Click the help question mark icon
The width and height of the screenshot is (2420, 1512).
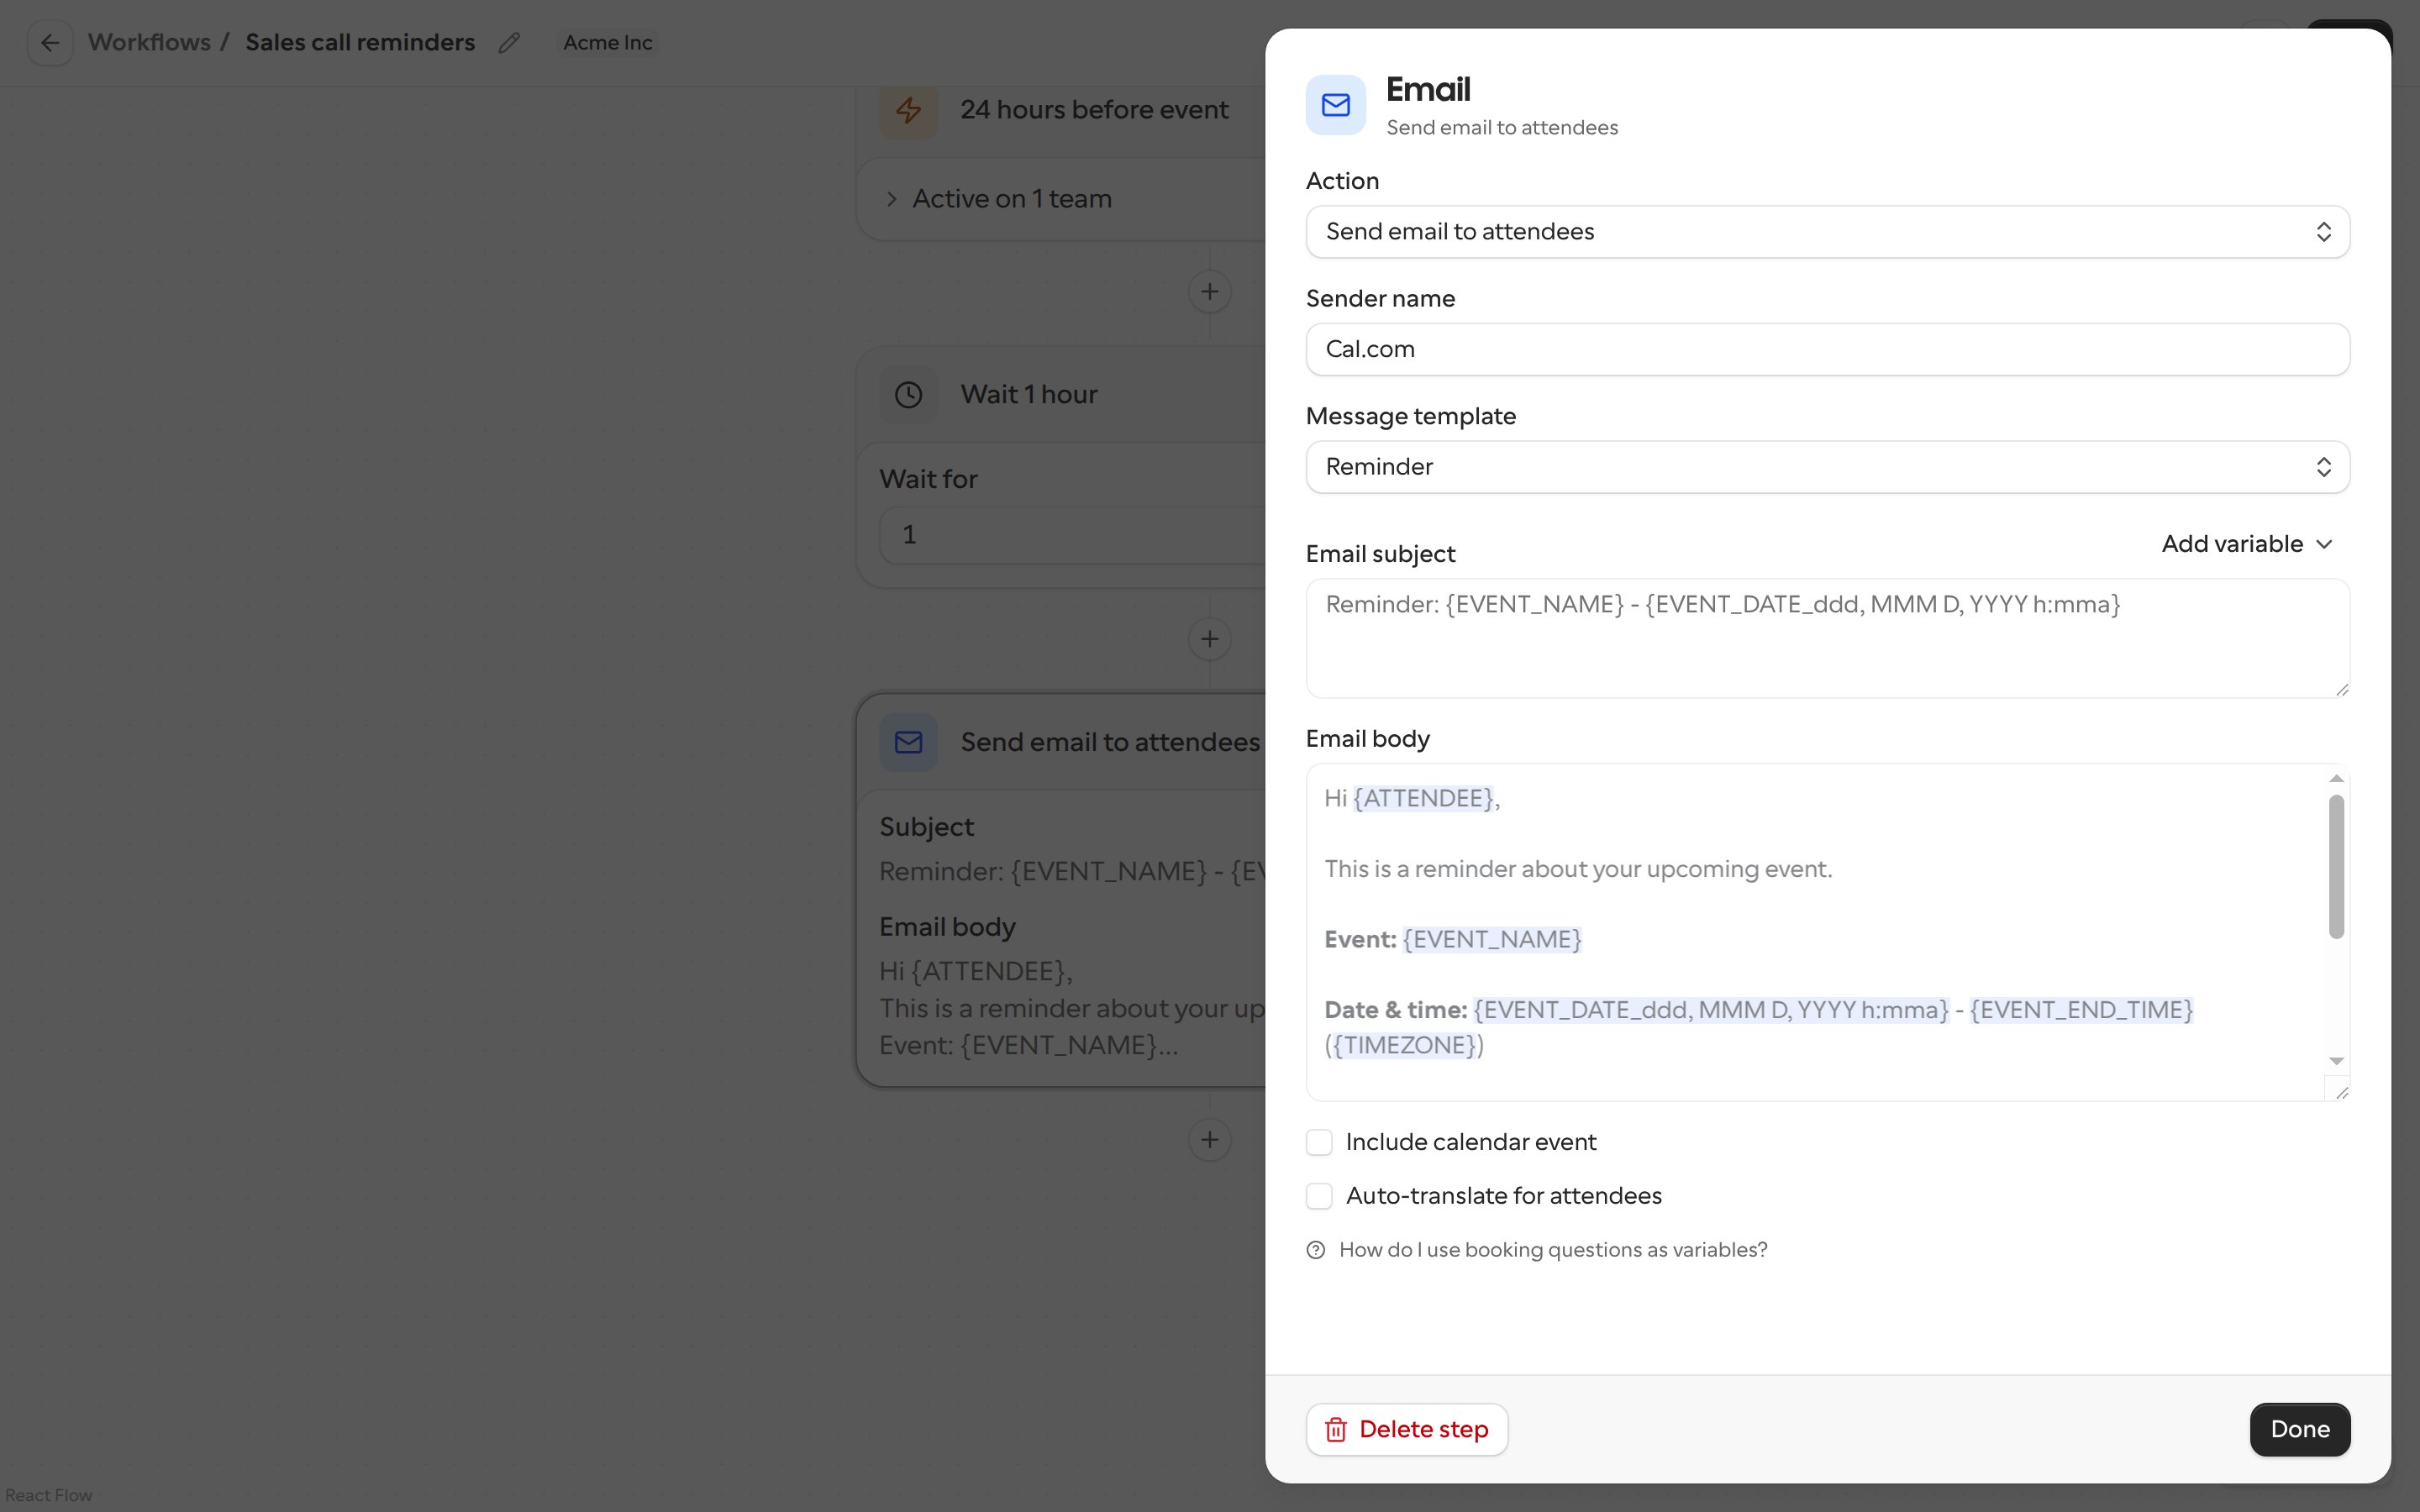click(1316, 1250)
